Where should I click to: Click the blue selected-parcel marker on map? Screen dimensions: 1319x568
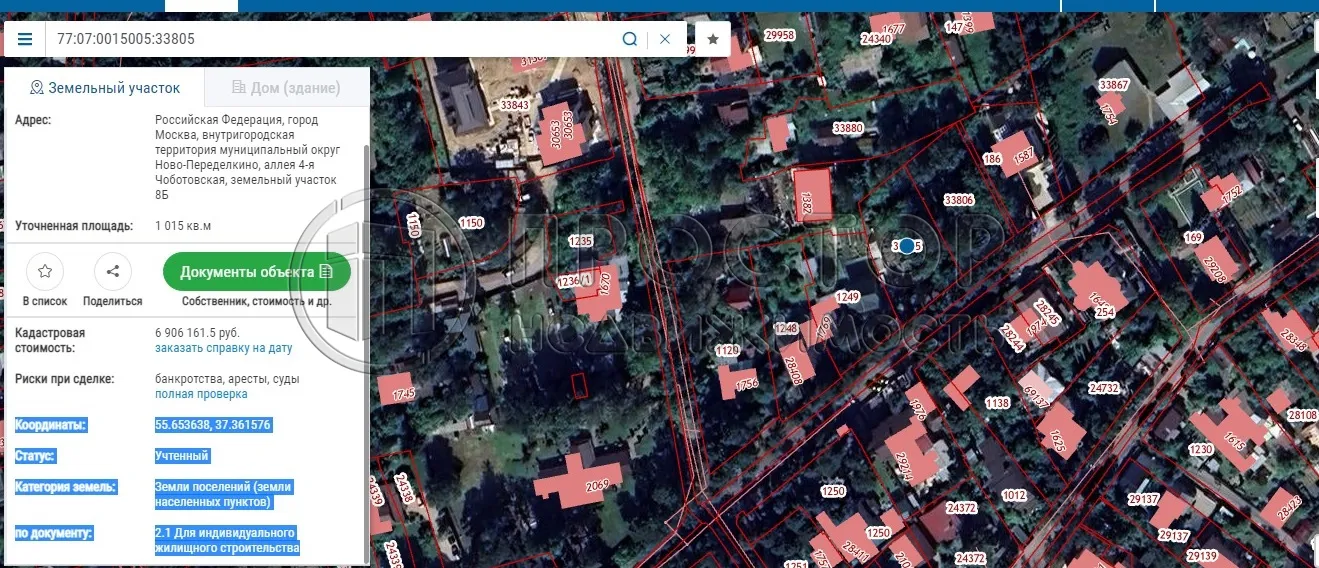(907, 246)
